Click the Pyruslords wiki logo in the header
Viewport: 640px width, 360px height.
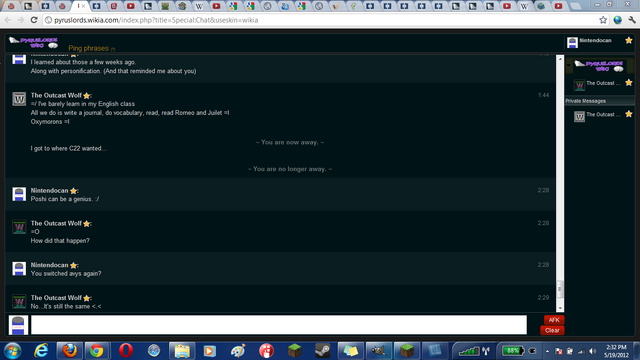[33, 42]
